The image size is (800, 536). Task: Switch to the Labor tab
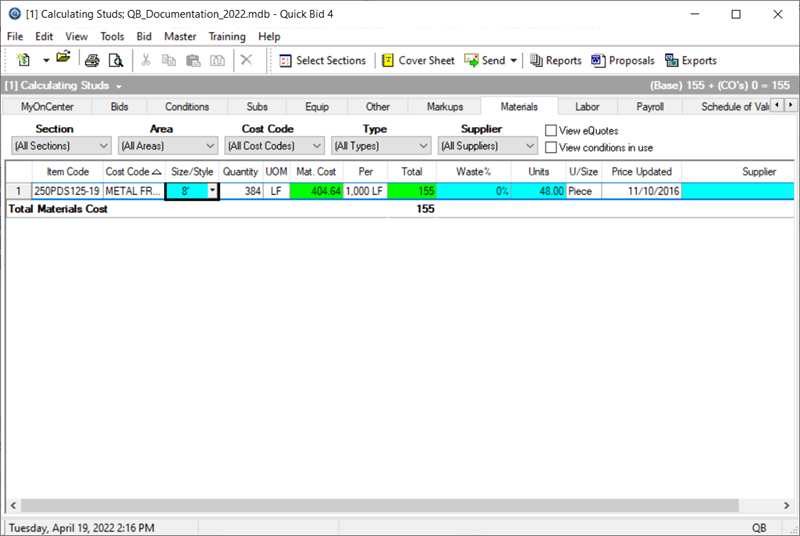pyautogui.click(x=587, y=107)
